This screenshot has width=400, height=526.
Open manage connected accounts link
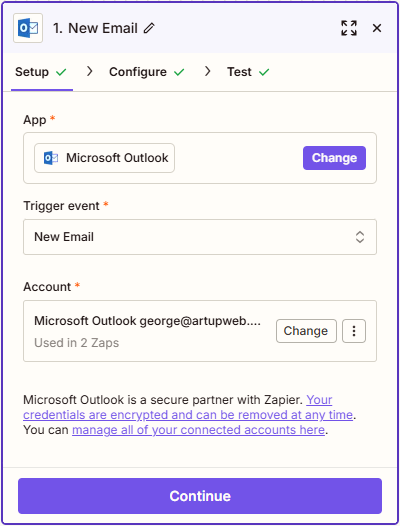coord(198,430)
